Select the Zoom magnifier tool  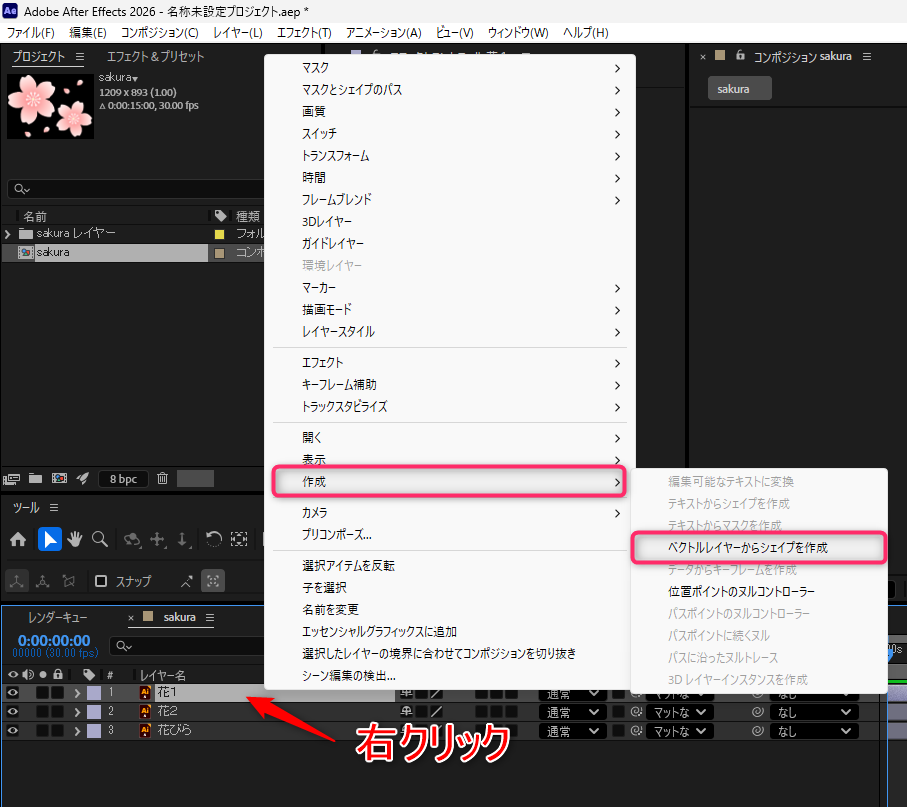pos(99,540)
